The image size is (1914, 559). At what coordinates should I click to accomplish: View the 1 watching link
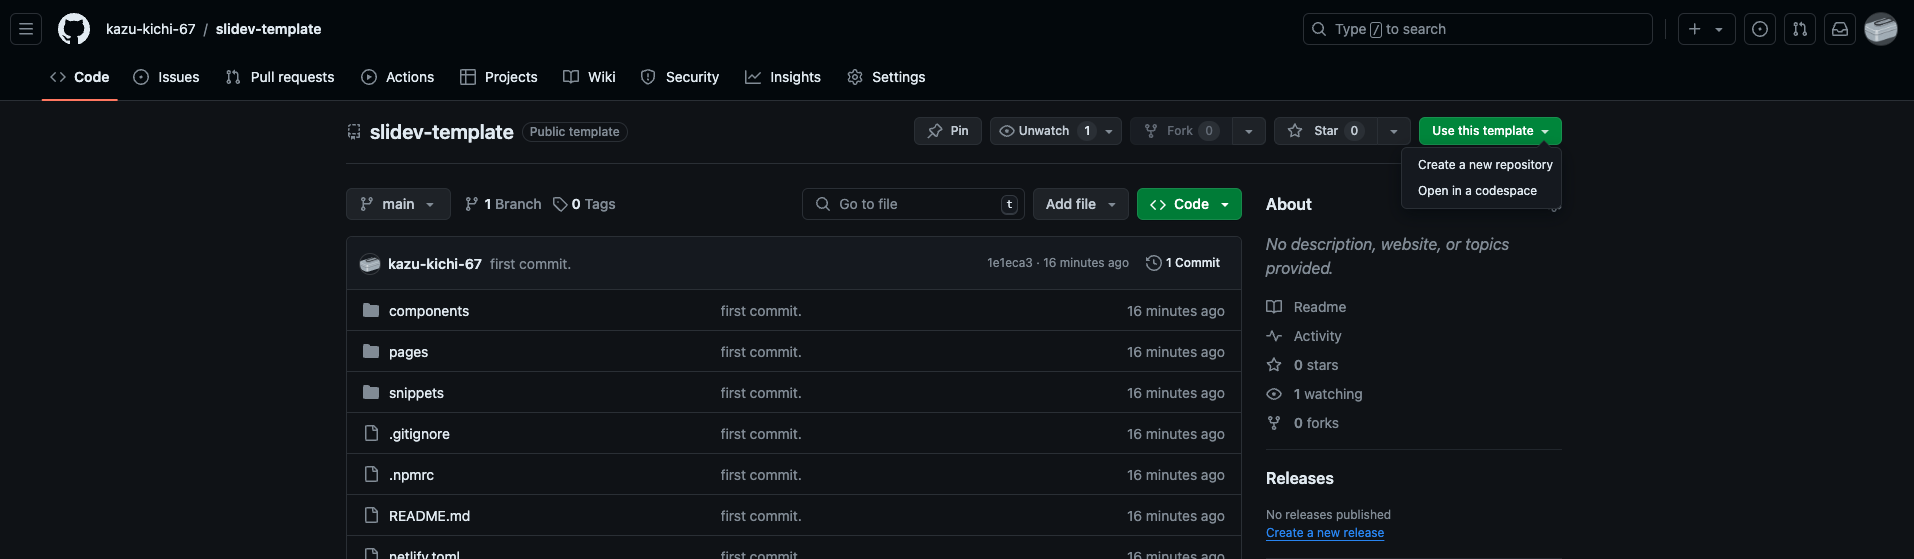1314,394
